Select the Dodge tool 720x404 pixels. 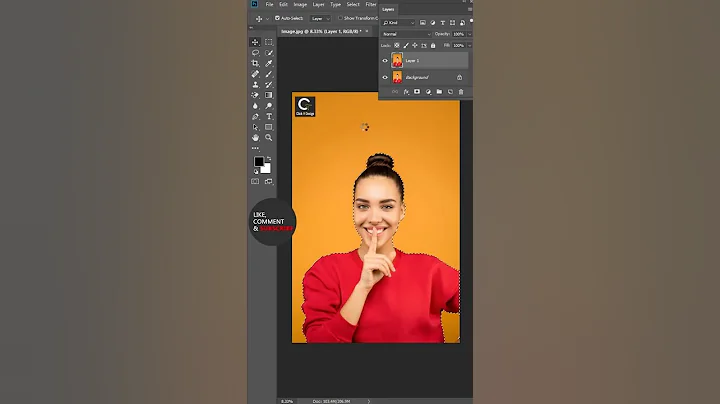pos(269,106)
